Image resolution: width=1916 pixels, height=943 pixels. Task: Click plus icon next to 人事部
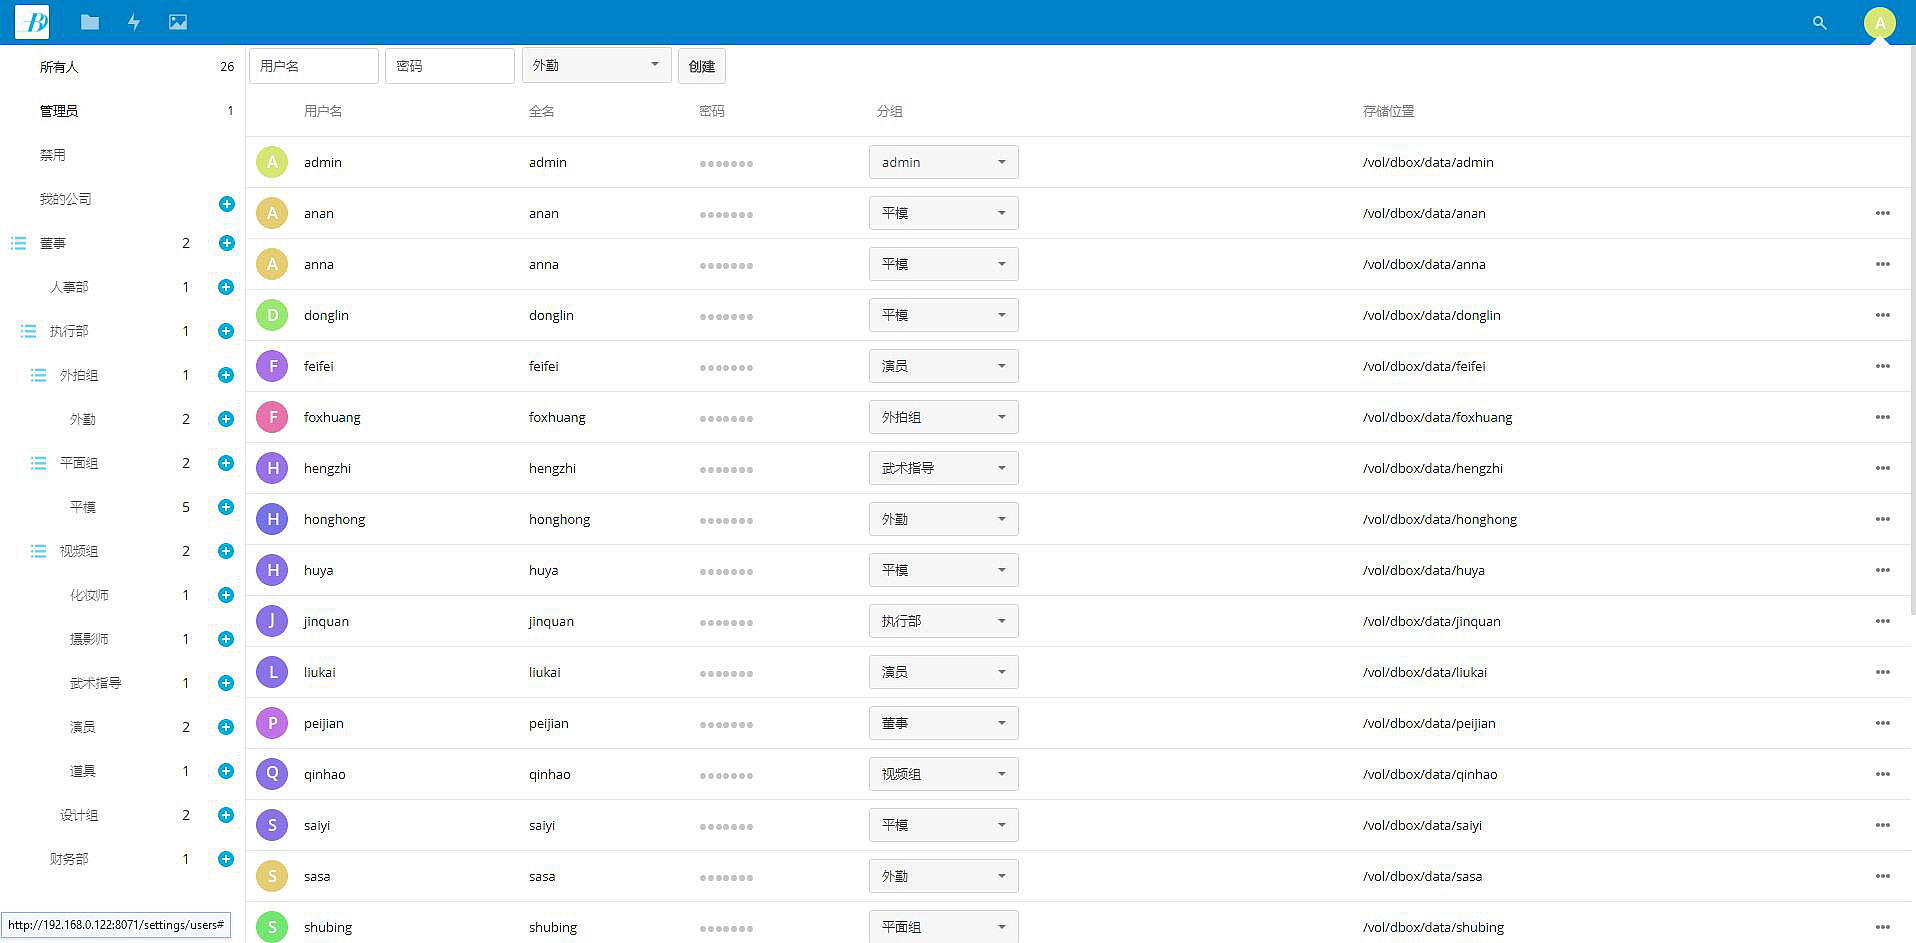(x=226, y=287)
